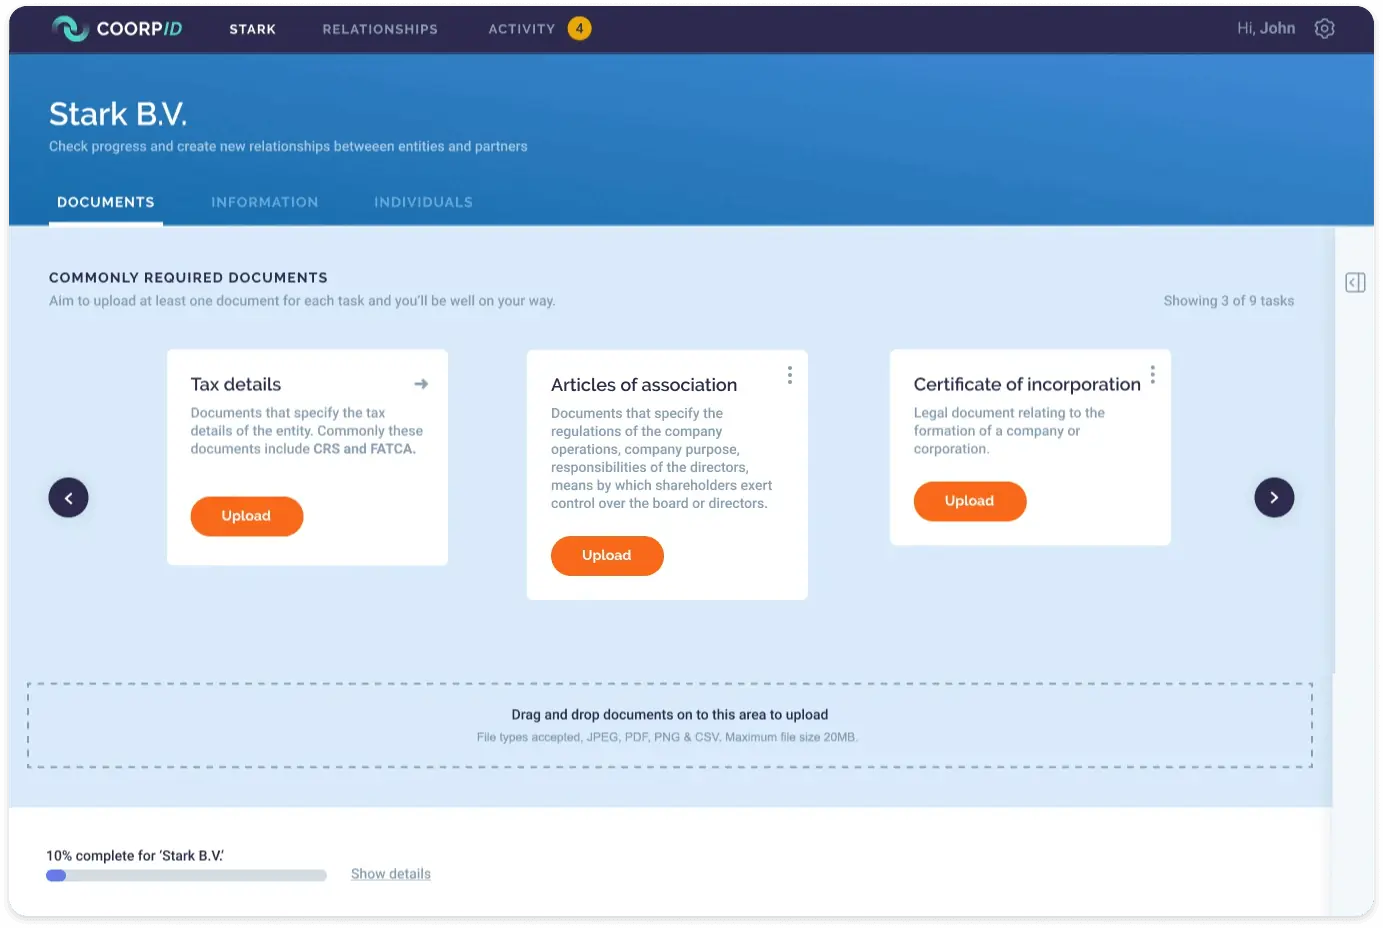Click the Show details link

(x=391, y=874)
